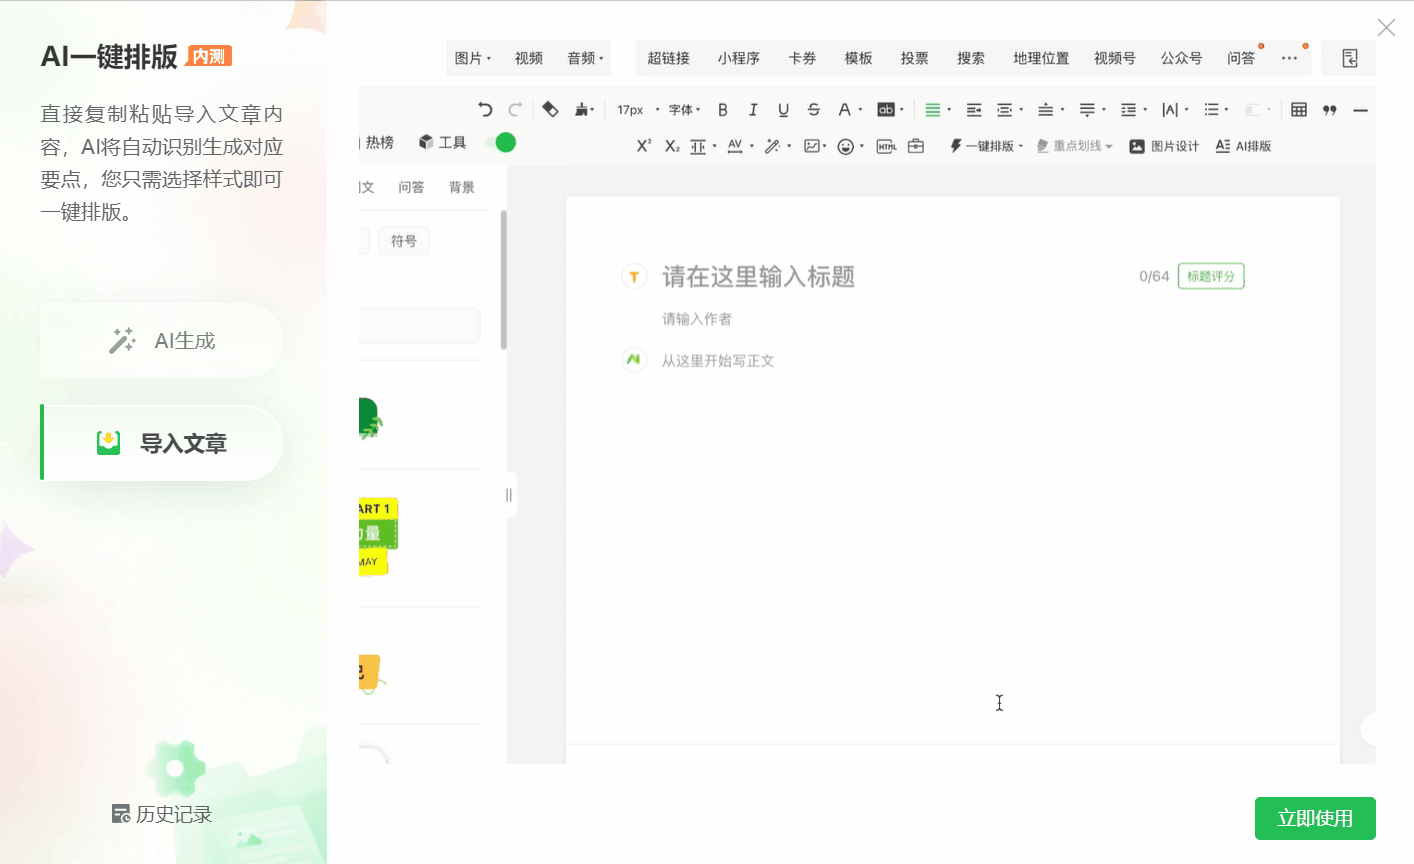1414x864 pixels.
Task: Select the 符号 tag button
Action: tap(404, 241)
